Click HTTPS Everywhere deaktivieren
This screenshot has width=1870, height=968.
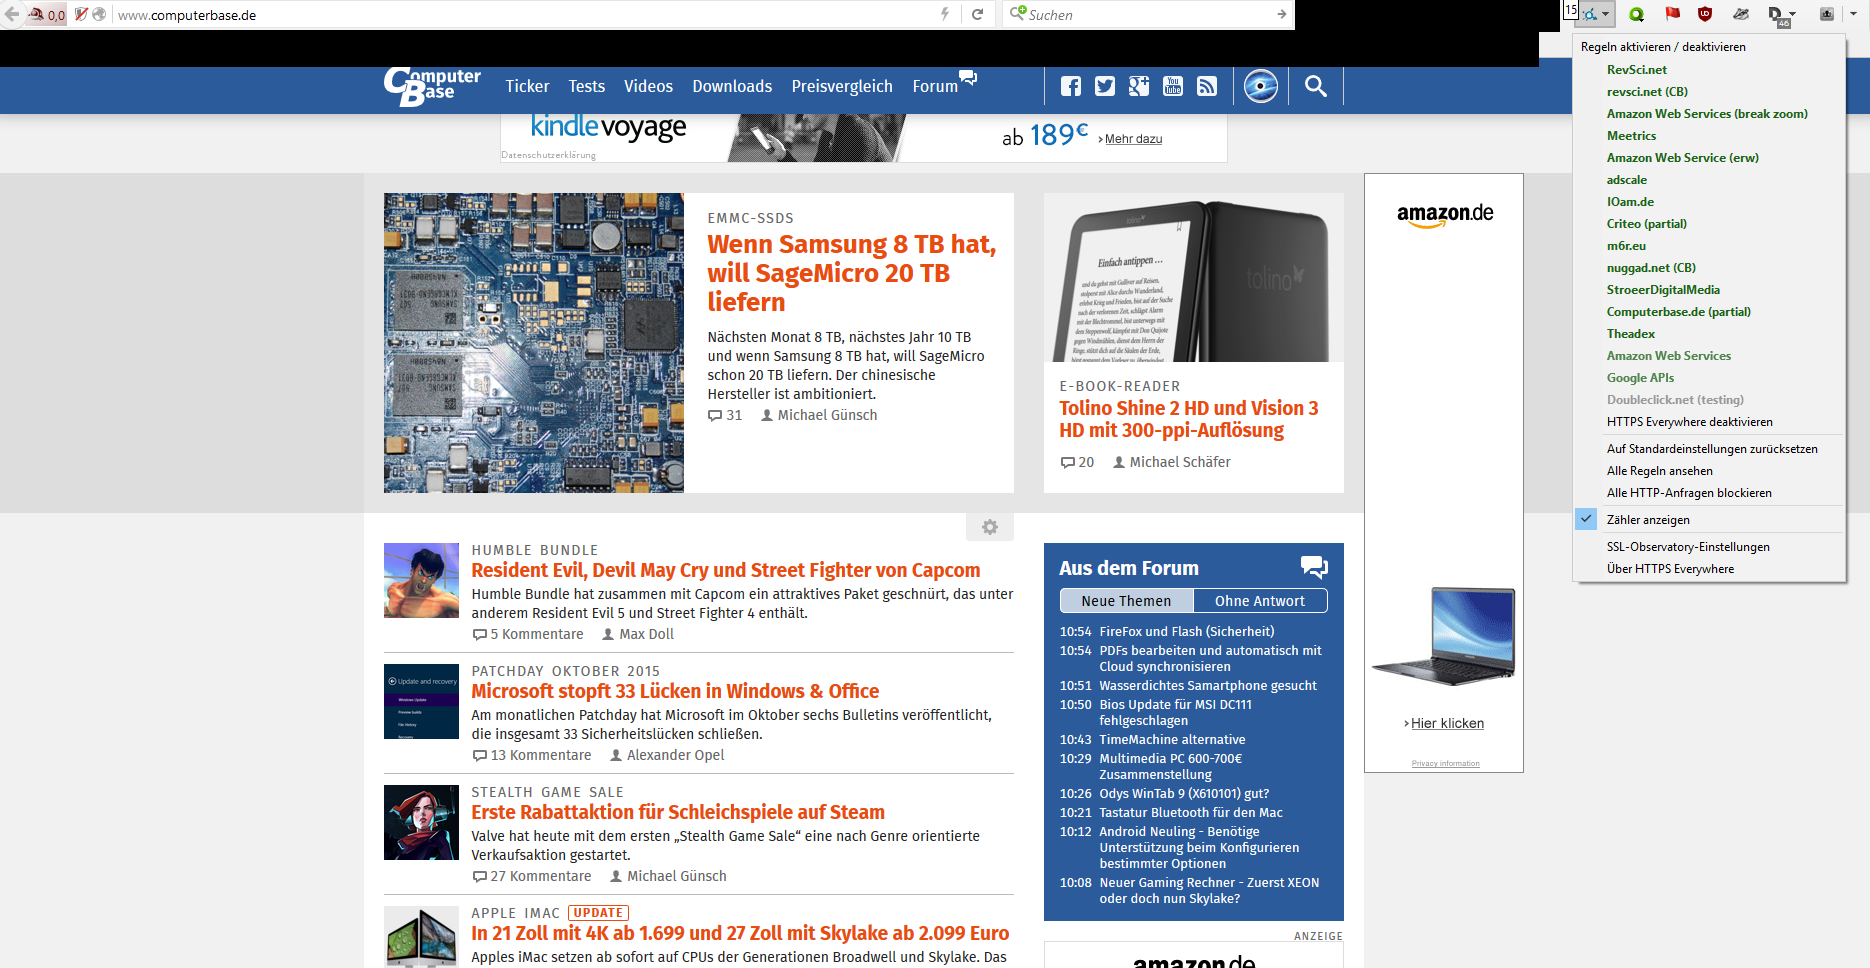(x=1689, y=422)
